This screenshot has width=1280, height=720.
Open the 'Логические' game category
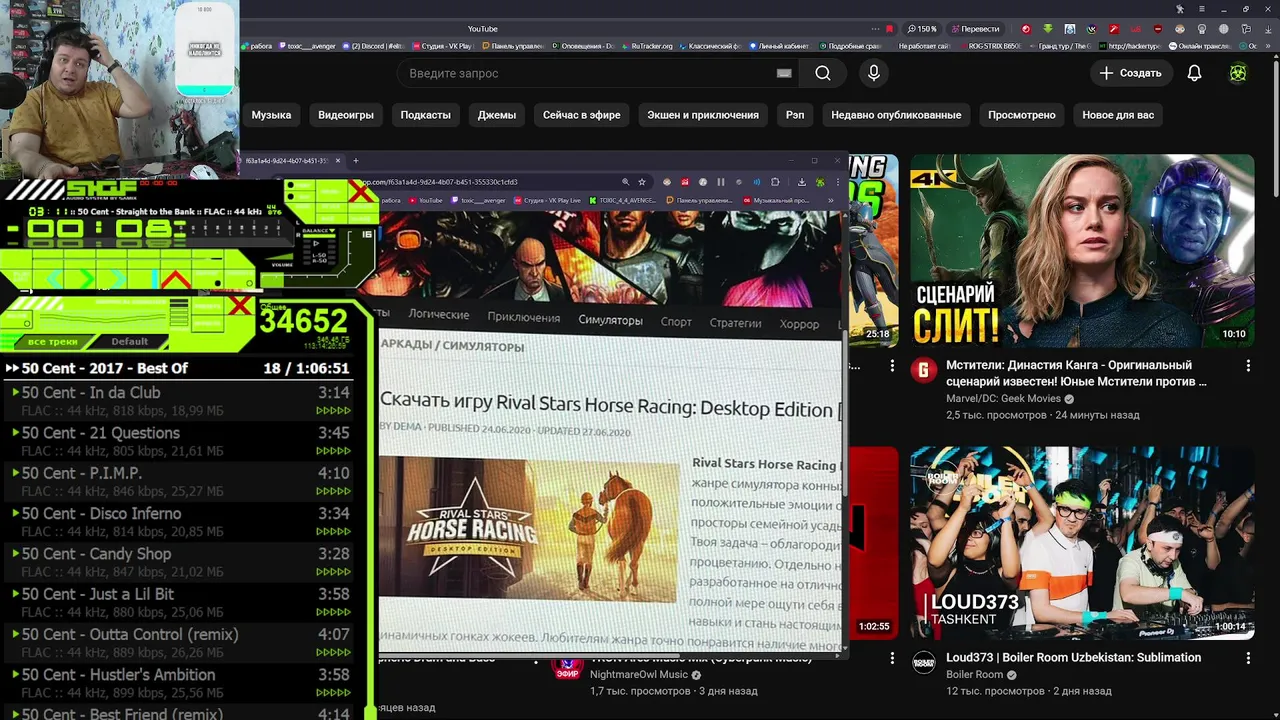click(438, 314)
